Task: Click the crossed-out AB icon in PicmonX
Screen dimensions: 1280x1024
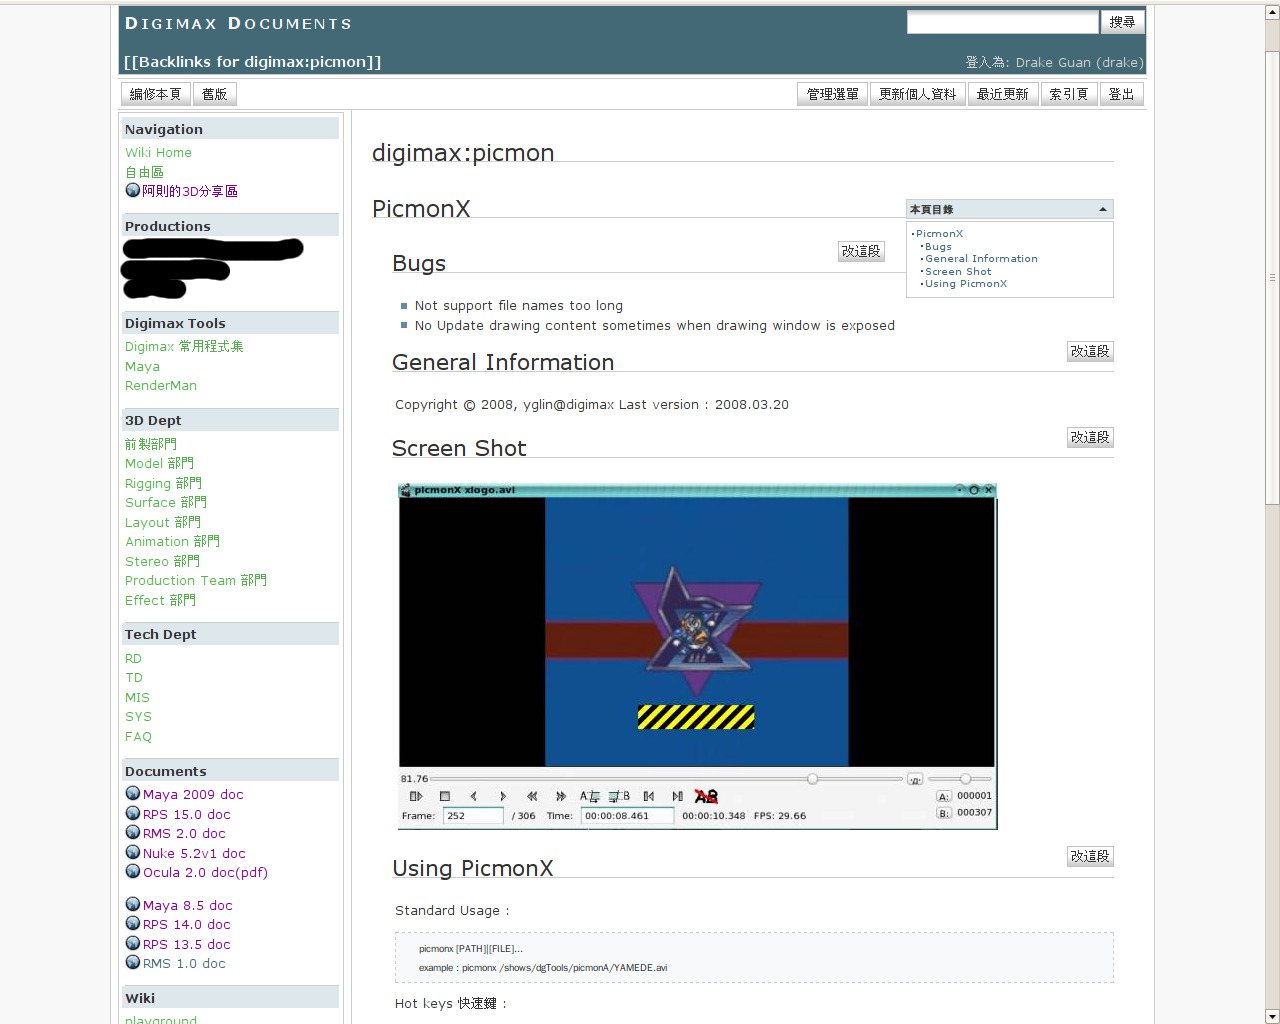Action: click(x=706, y=796)
